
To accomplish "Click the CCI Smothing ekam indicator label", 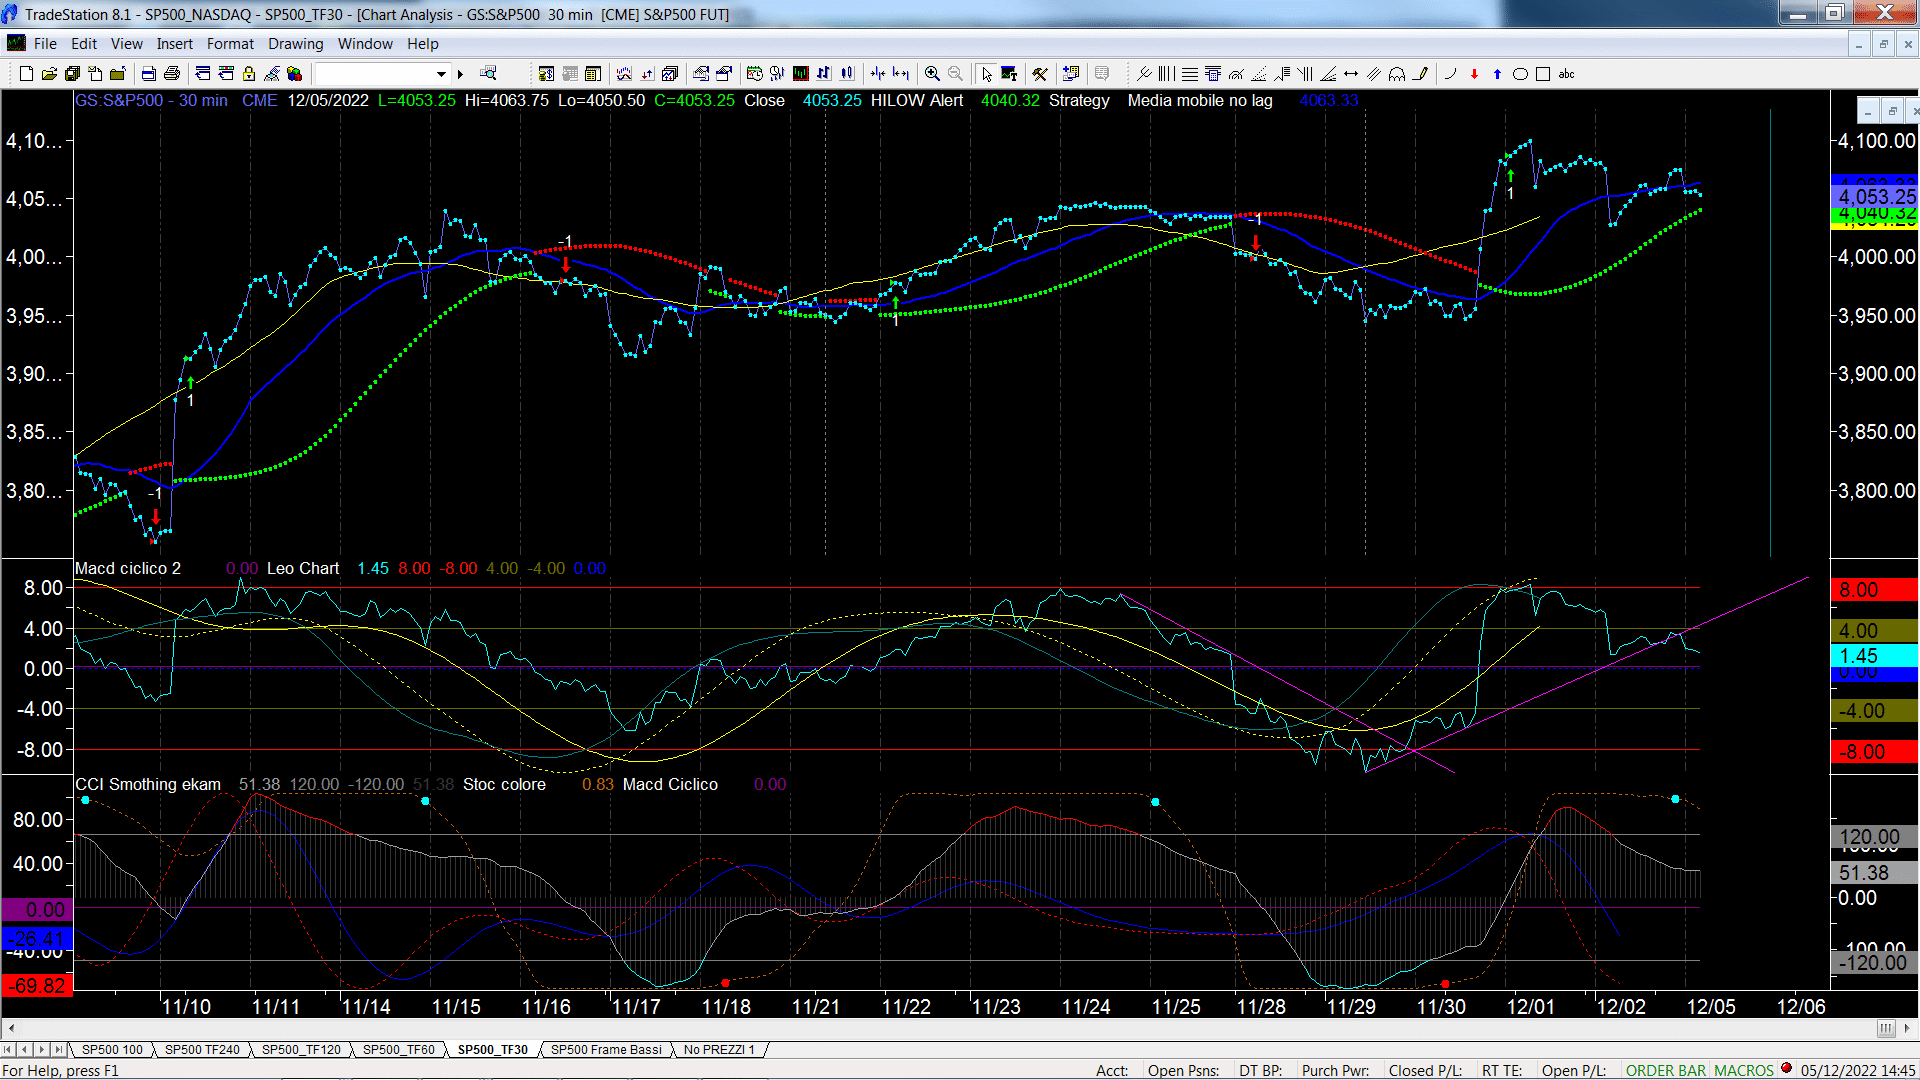I will [148, 784].
